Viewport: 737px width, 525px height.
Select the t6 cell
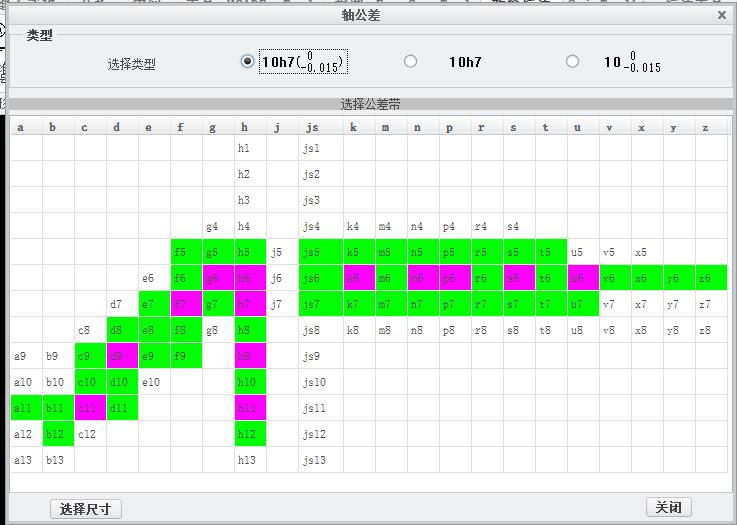[551, 278]
